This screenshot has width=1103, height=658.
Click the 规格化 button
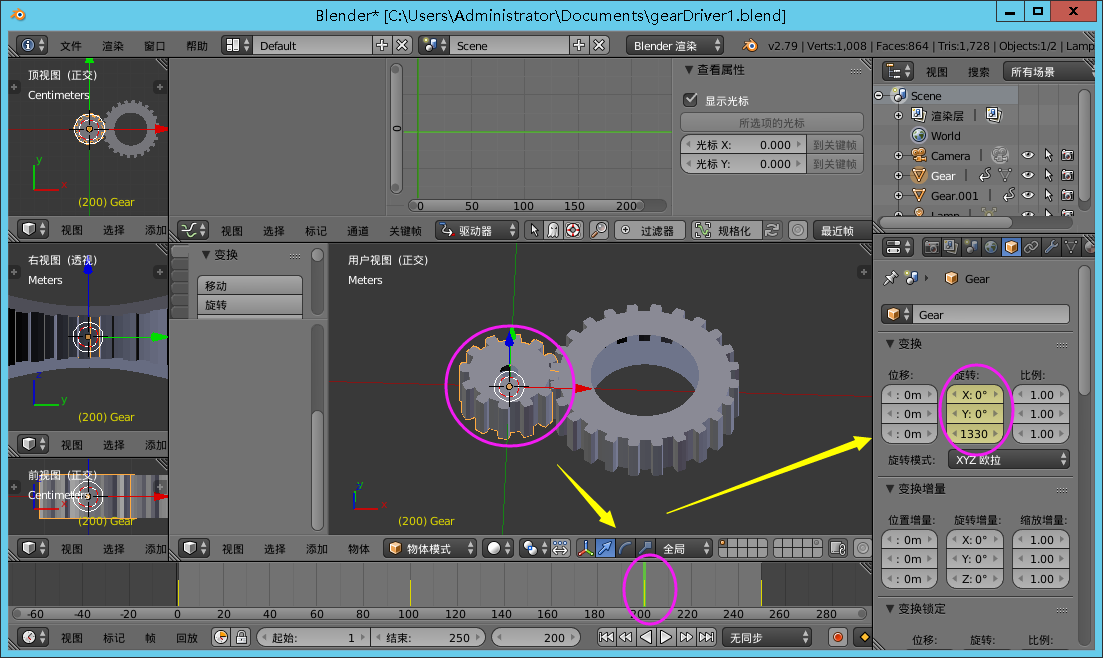click(x=725, y=230)
